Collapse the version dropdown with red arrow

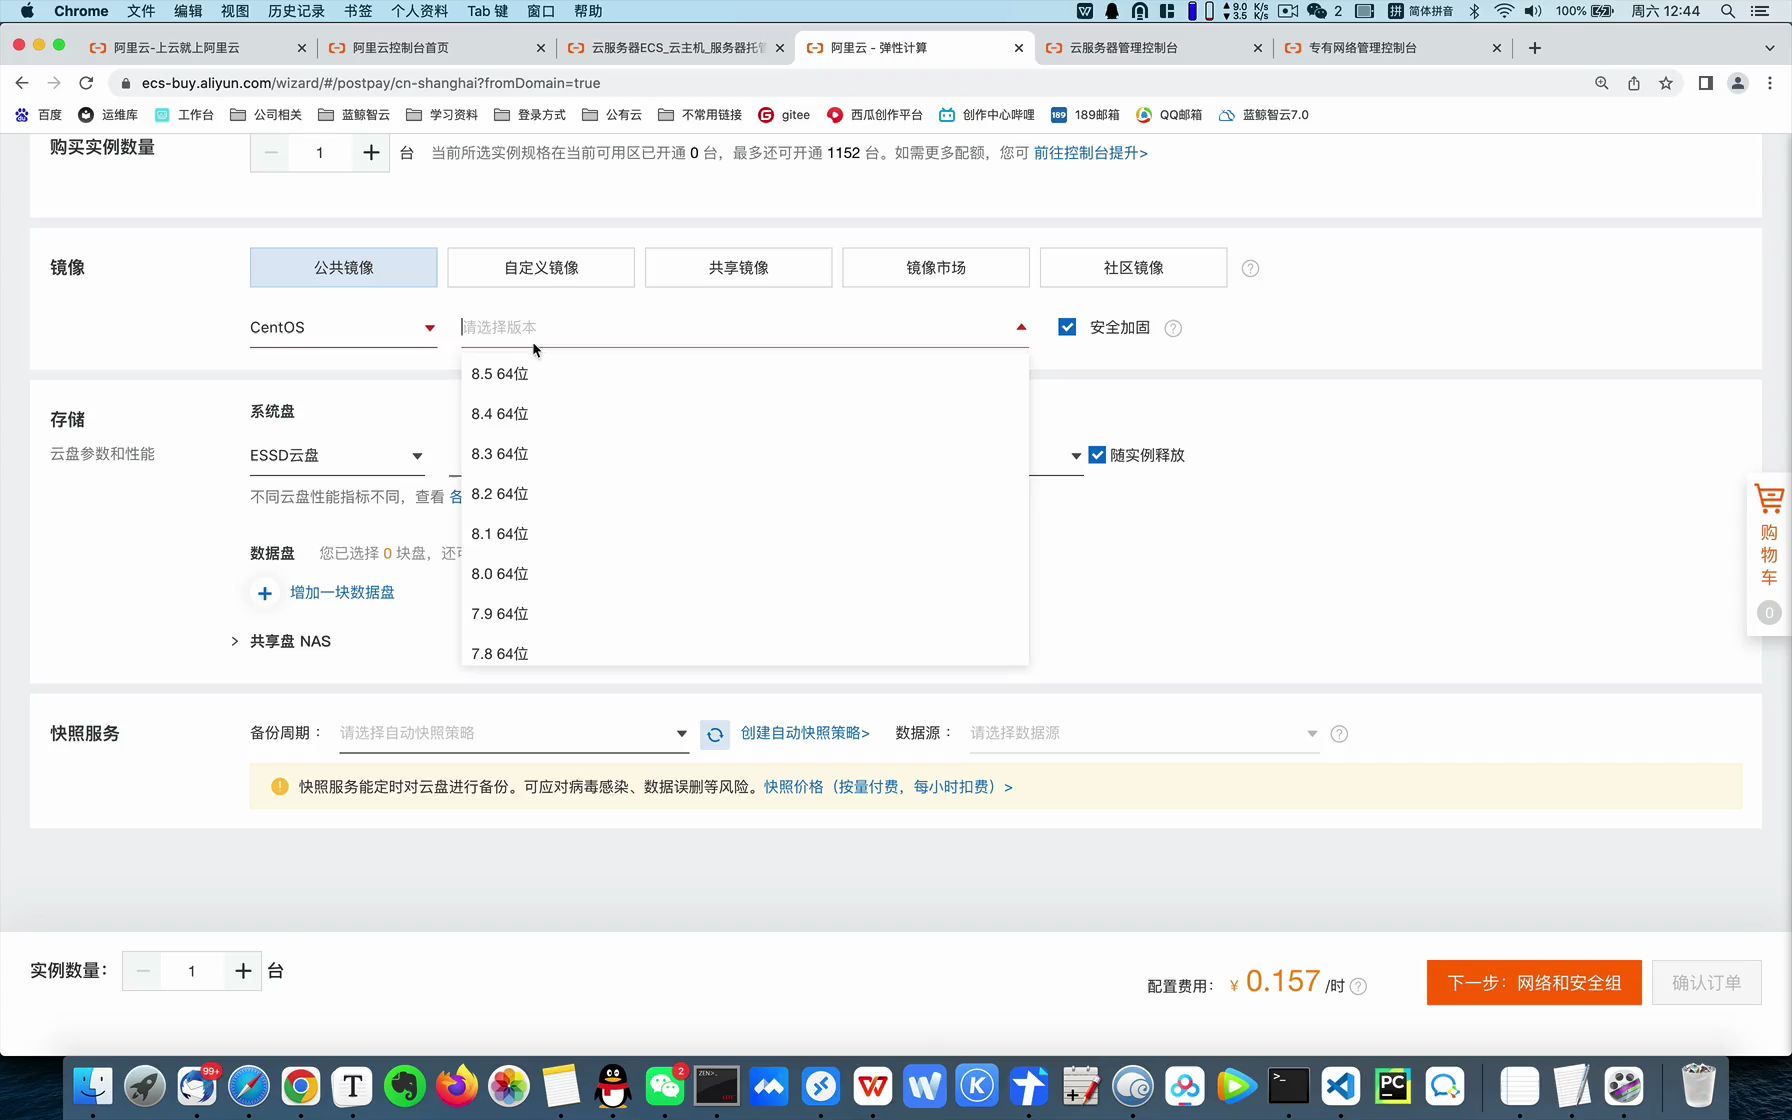[x=1021, y=327]
